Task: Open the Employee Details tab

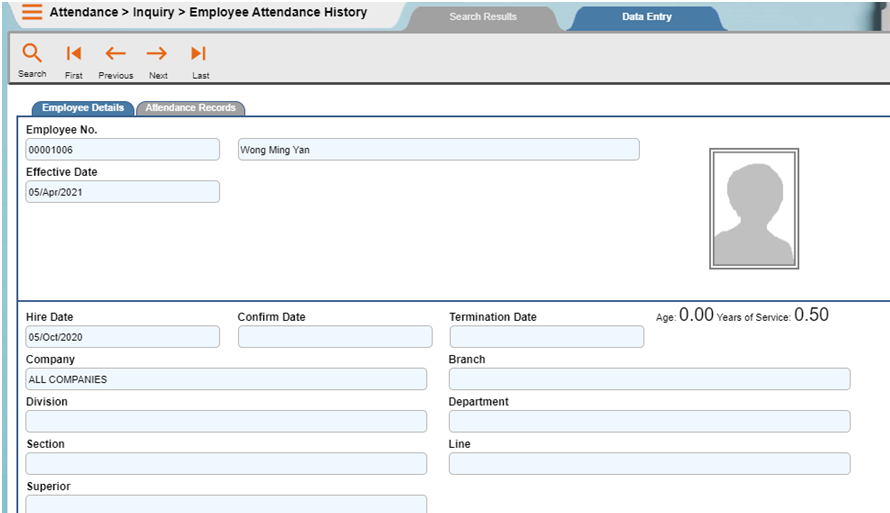Action: pos(83,108)
